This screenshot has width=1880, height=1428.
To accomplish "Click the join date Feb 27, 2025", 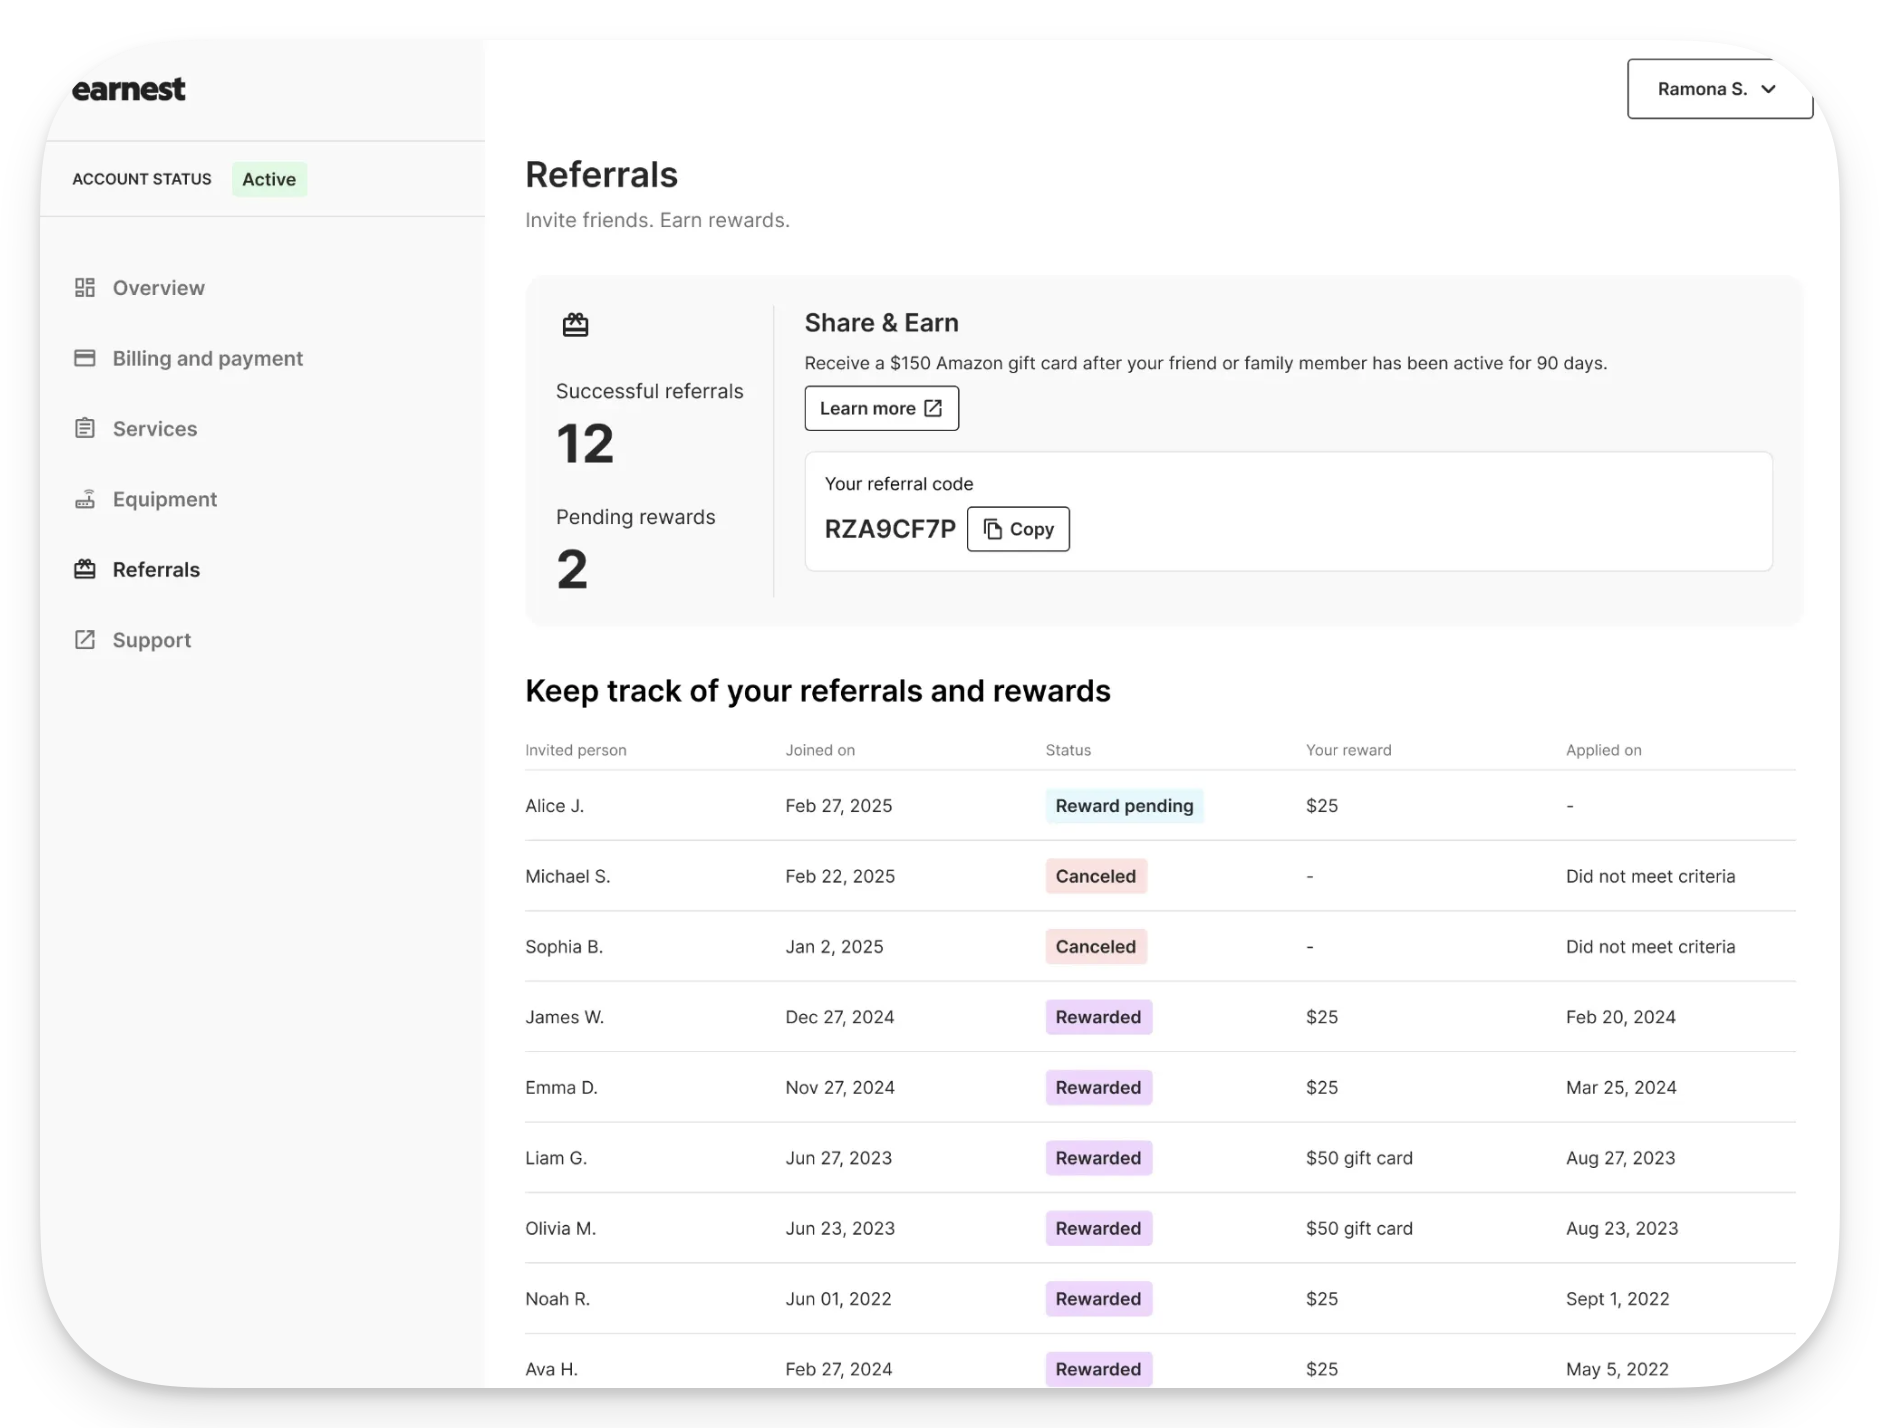I will pos(838,806).
